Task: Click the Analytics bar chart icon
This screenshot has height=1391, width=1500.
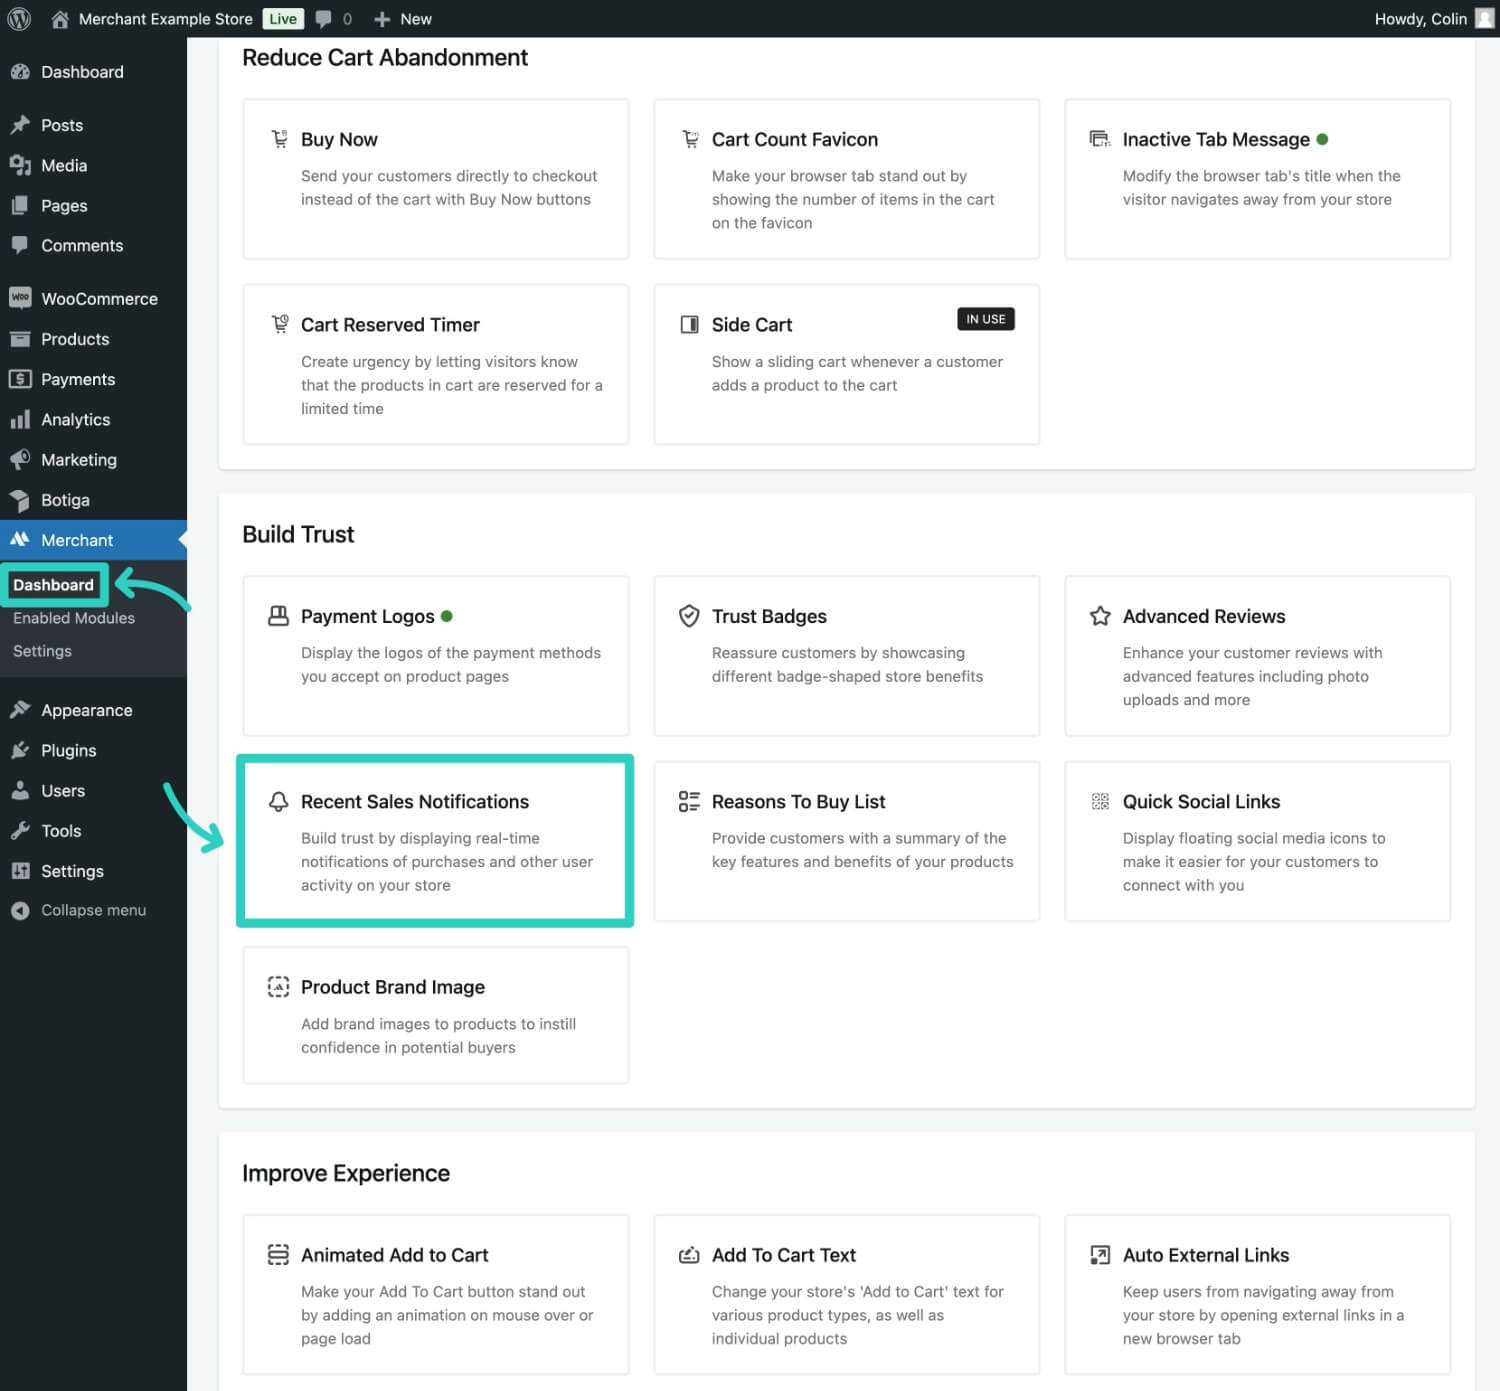Action: (x=20, y=420)
